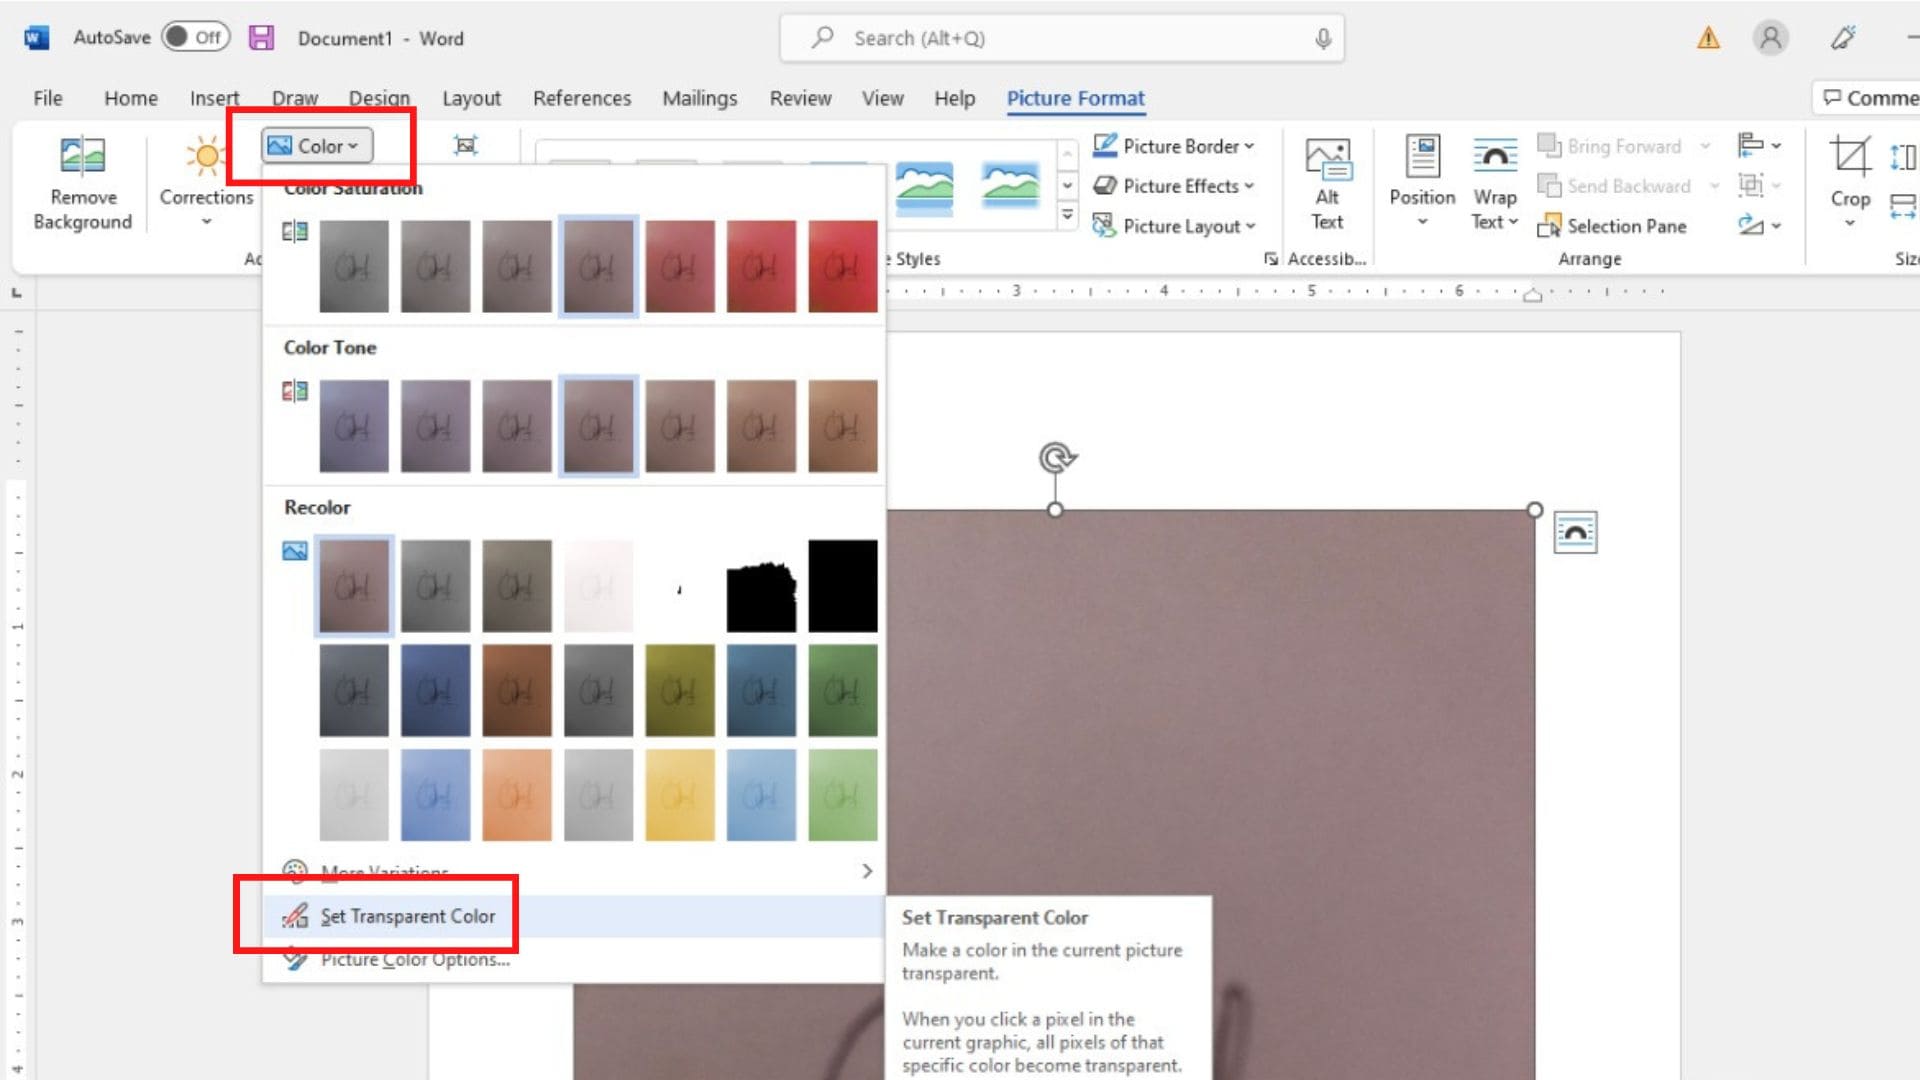Select the black Recolor swatch
This screenshot has width=1920, height=1080.
point(842,585)
